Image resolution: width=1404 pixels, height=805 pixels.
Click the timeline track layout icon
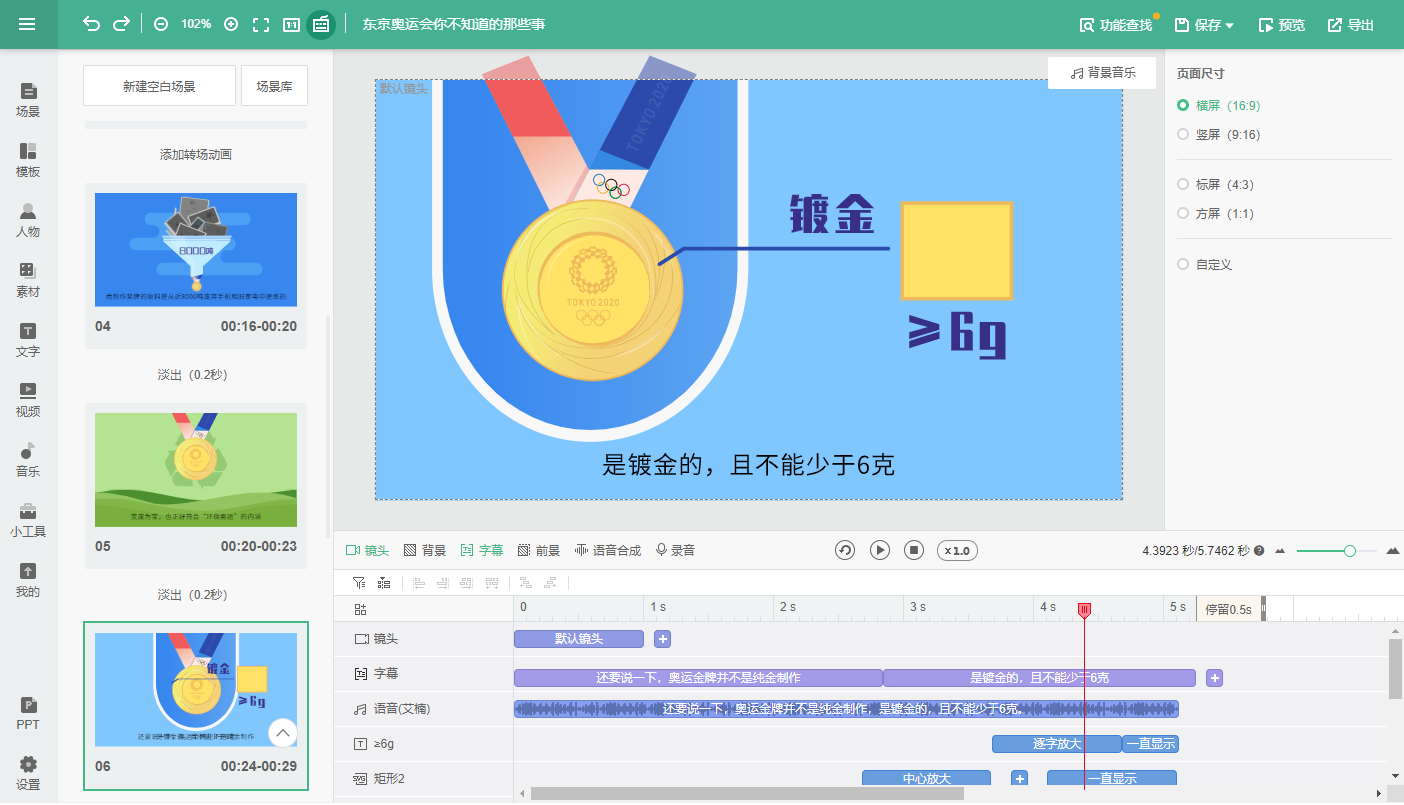(384, 582)
